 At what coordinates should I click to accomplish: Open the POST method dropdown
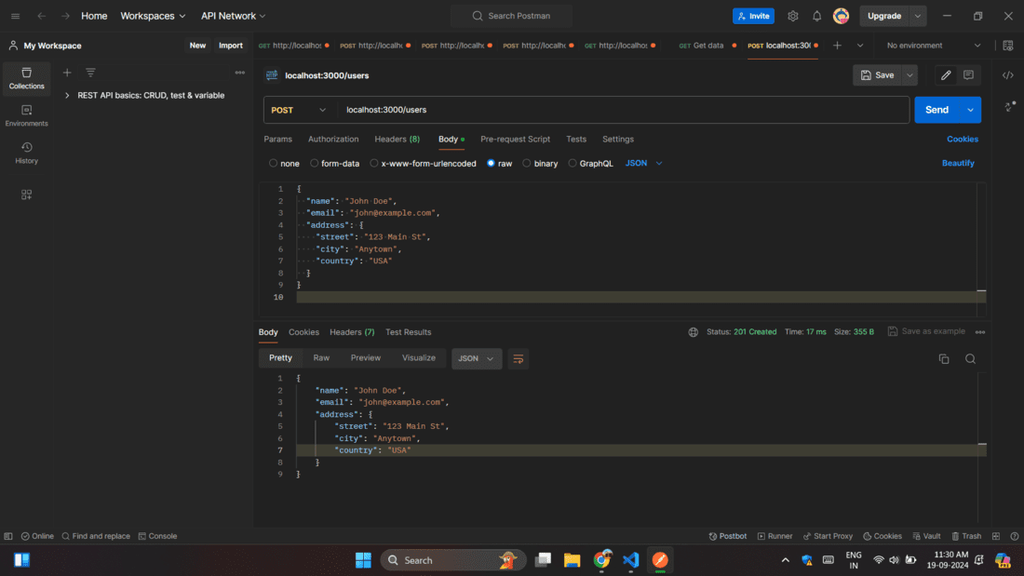coord(298,110)
